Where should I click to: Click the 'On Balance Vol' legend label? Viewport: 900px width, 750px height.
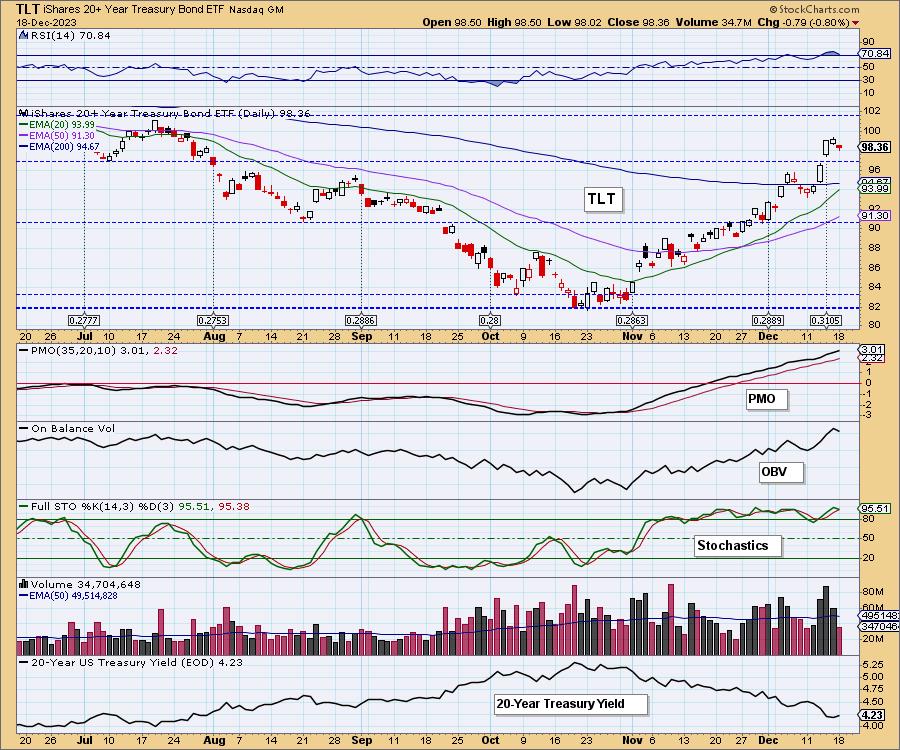tap(73, 429)
